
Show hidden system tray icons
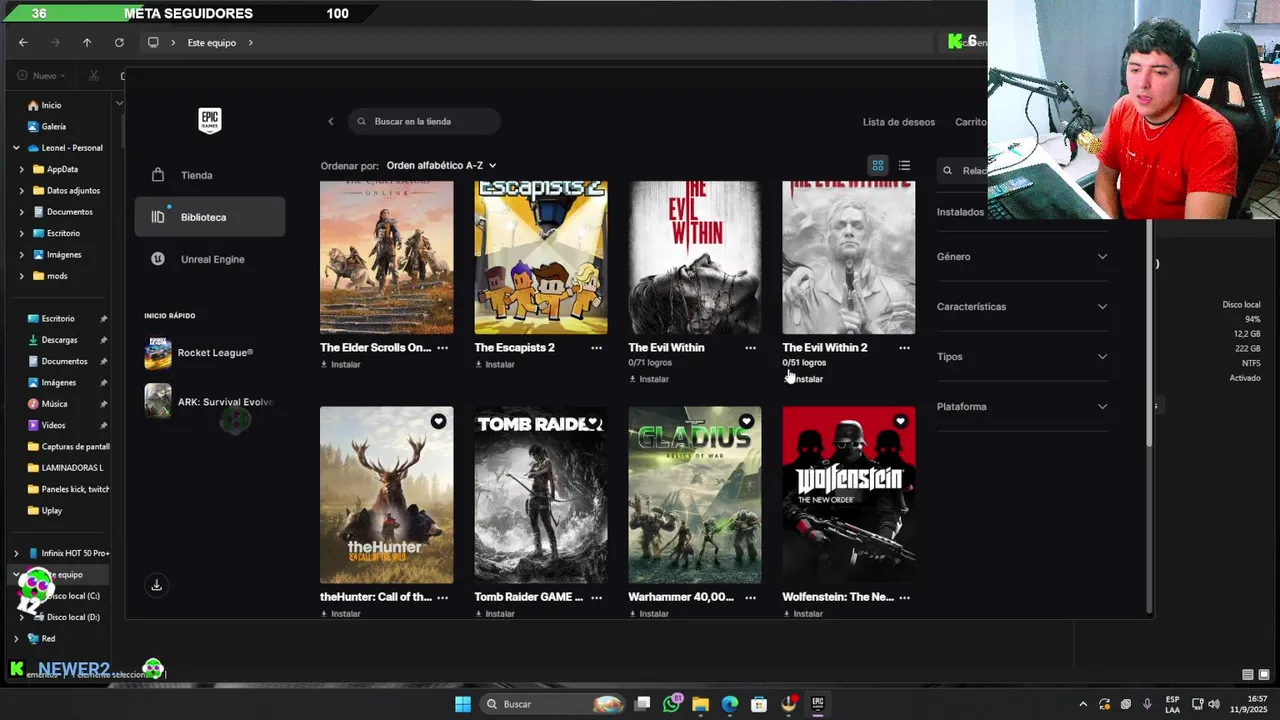click(x=1083, y=704)
